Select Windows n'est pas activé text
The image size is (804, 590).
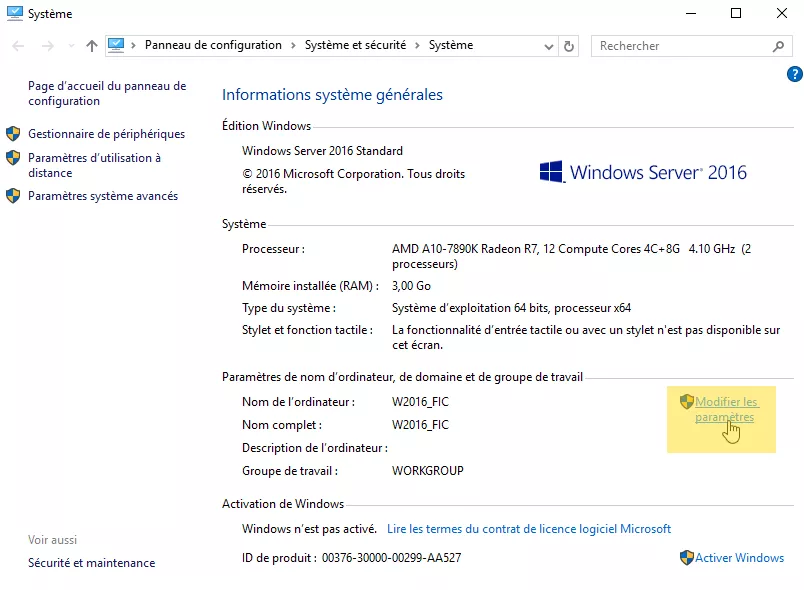click(x=309, y=528)
